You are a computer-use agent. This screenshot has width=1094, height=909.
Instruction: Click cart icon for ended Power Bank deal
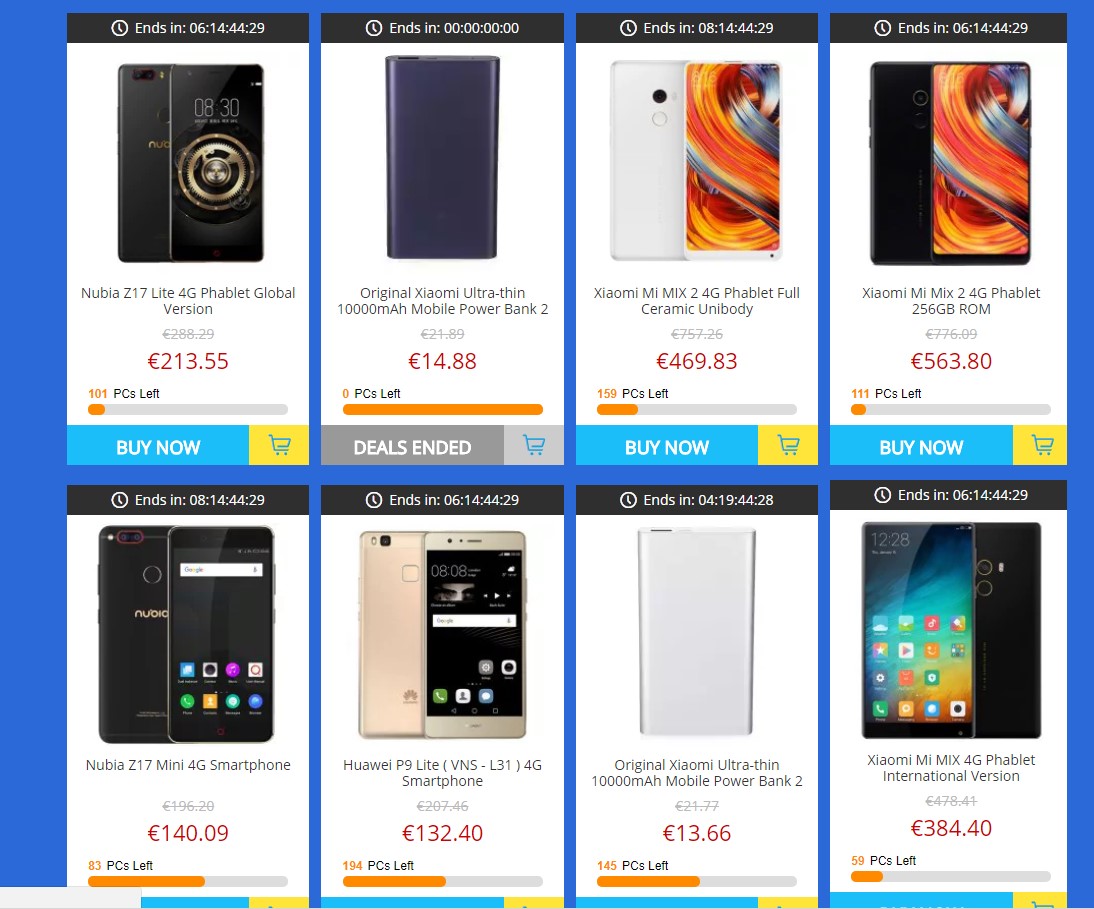(x=534, y=445)
